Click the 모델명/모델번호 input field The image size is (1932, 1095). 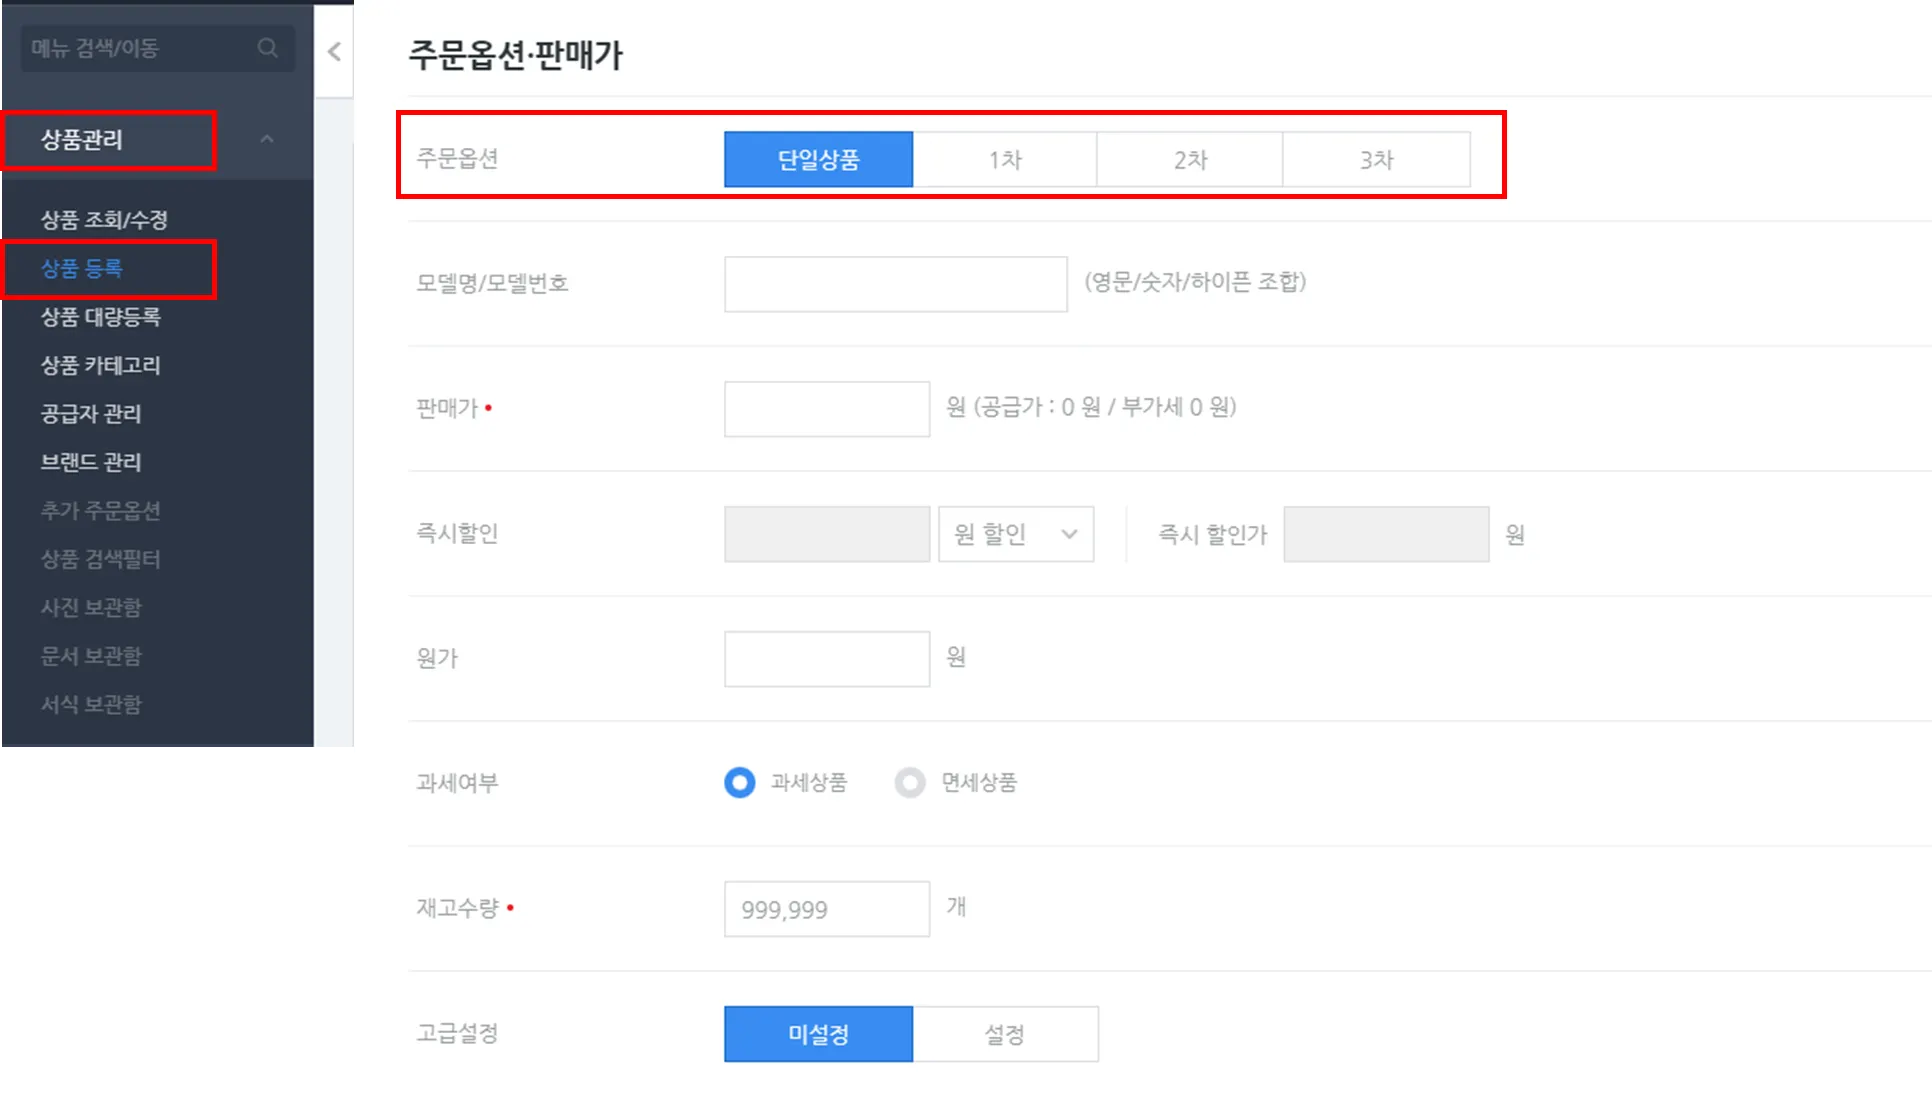click(895, 284)
